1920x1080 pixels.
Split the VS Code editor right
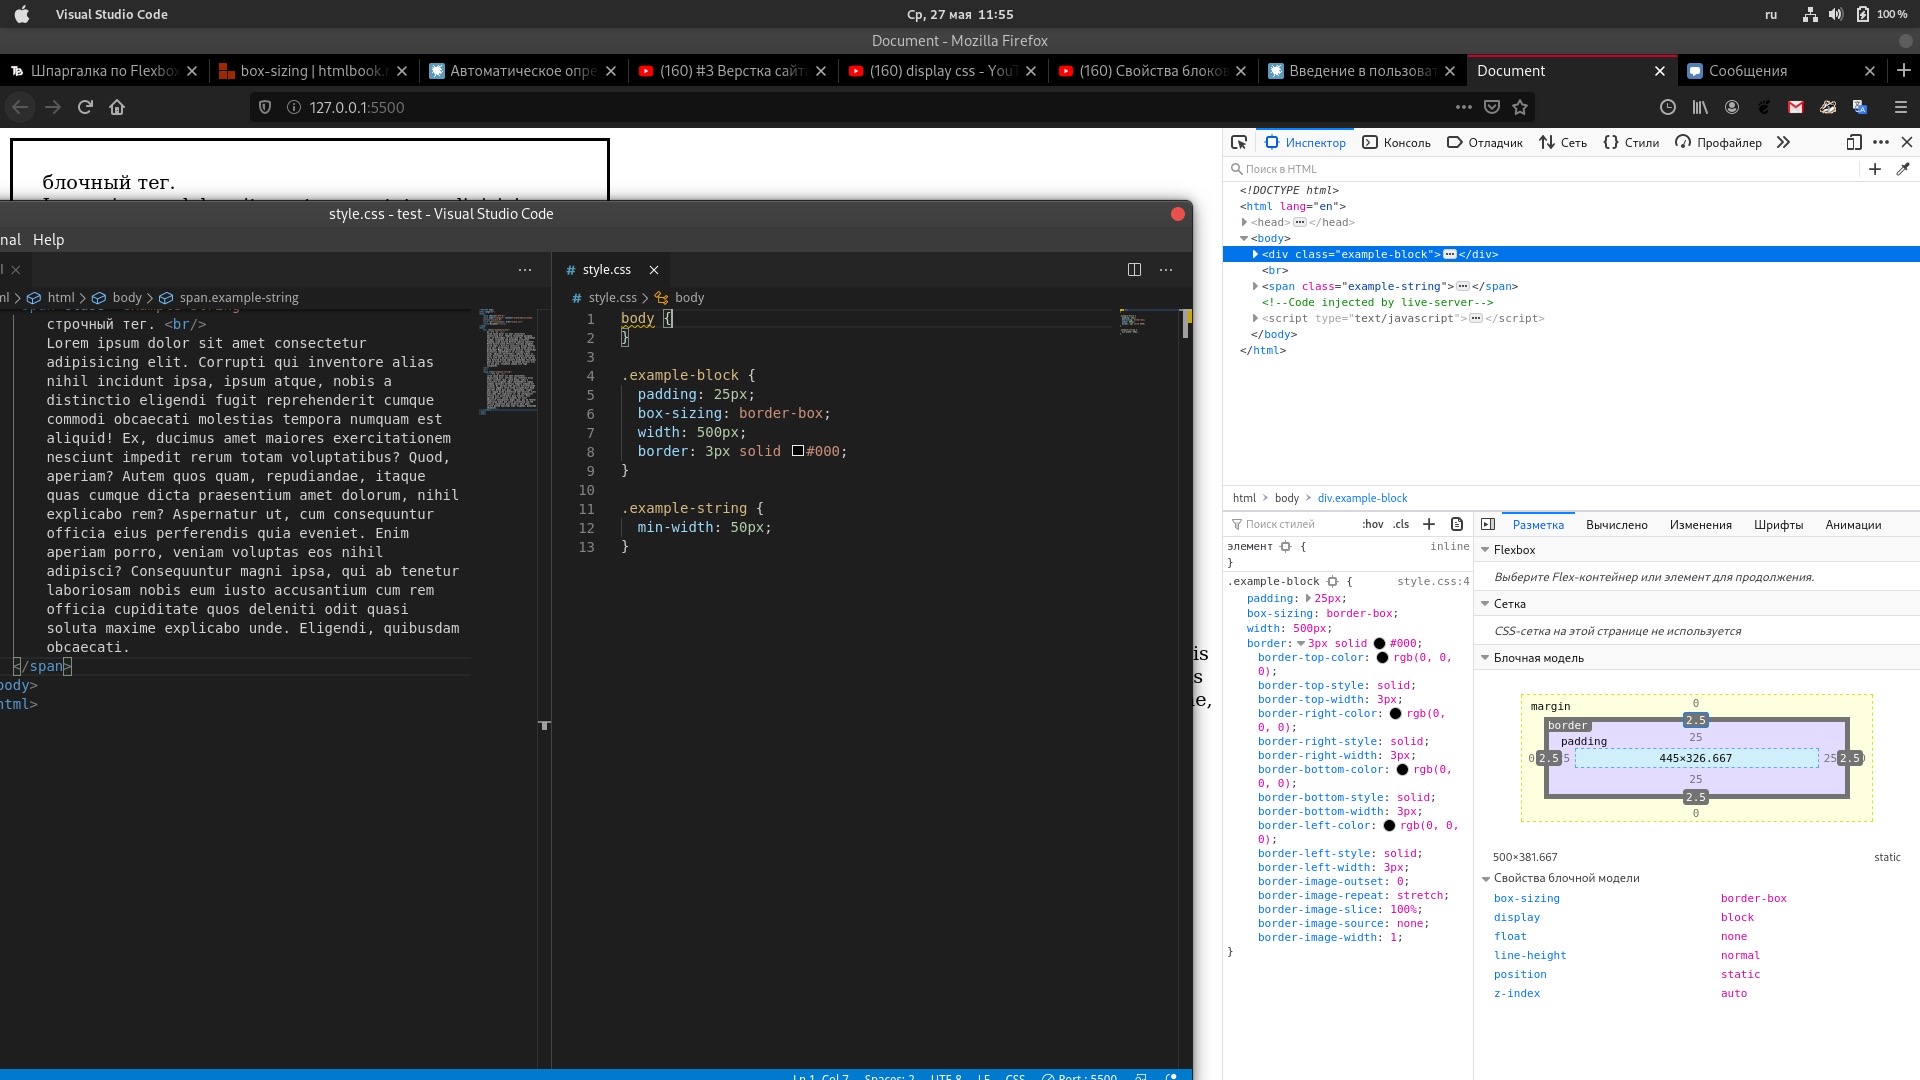(1134, 269)
